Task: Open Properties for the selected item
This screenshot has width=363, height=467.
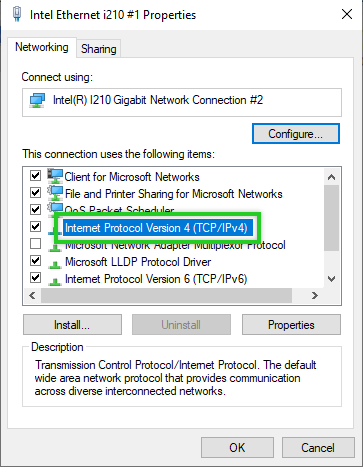Action: [291, 325]
